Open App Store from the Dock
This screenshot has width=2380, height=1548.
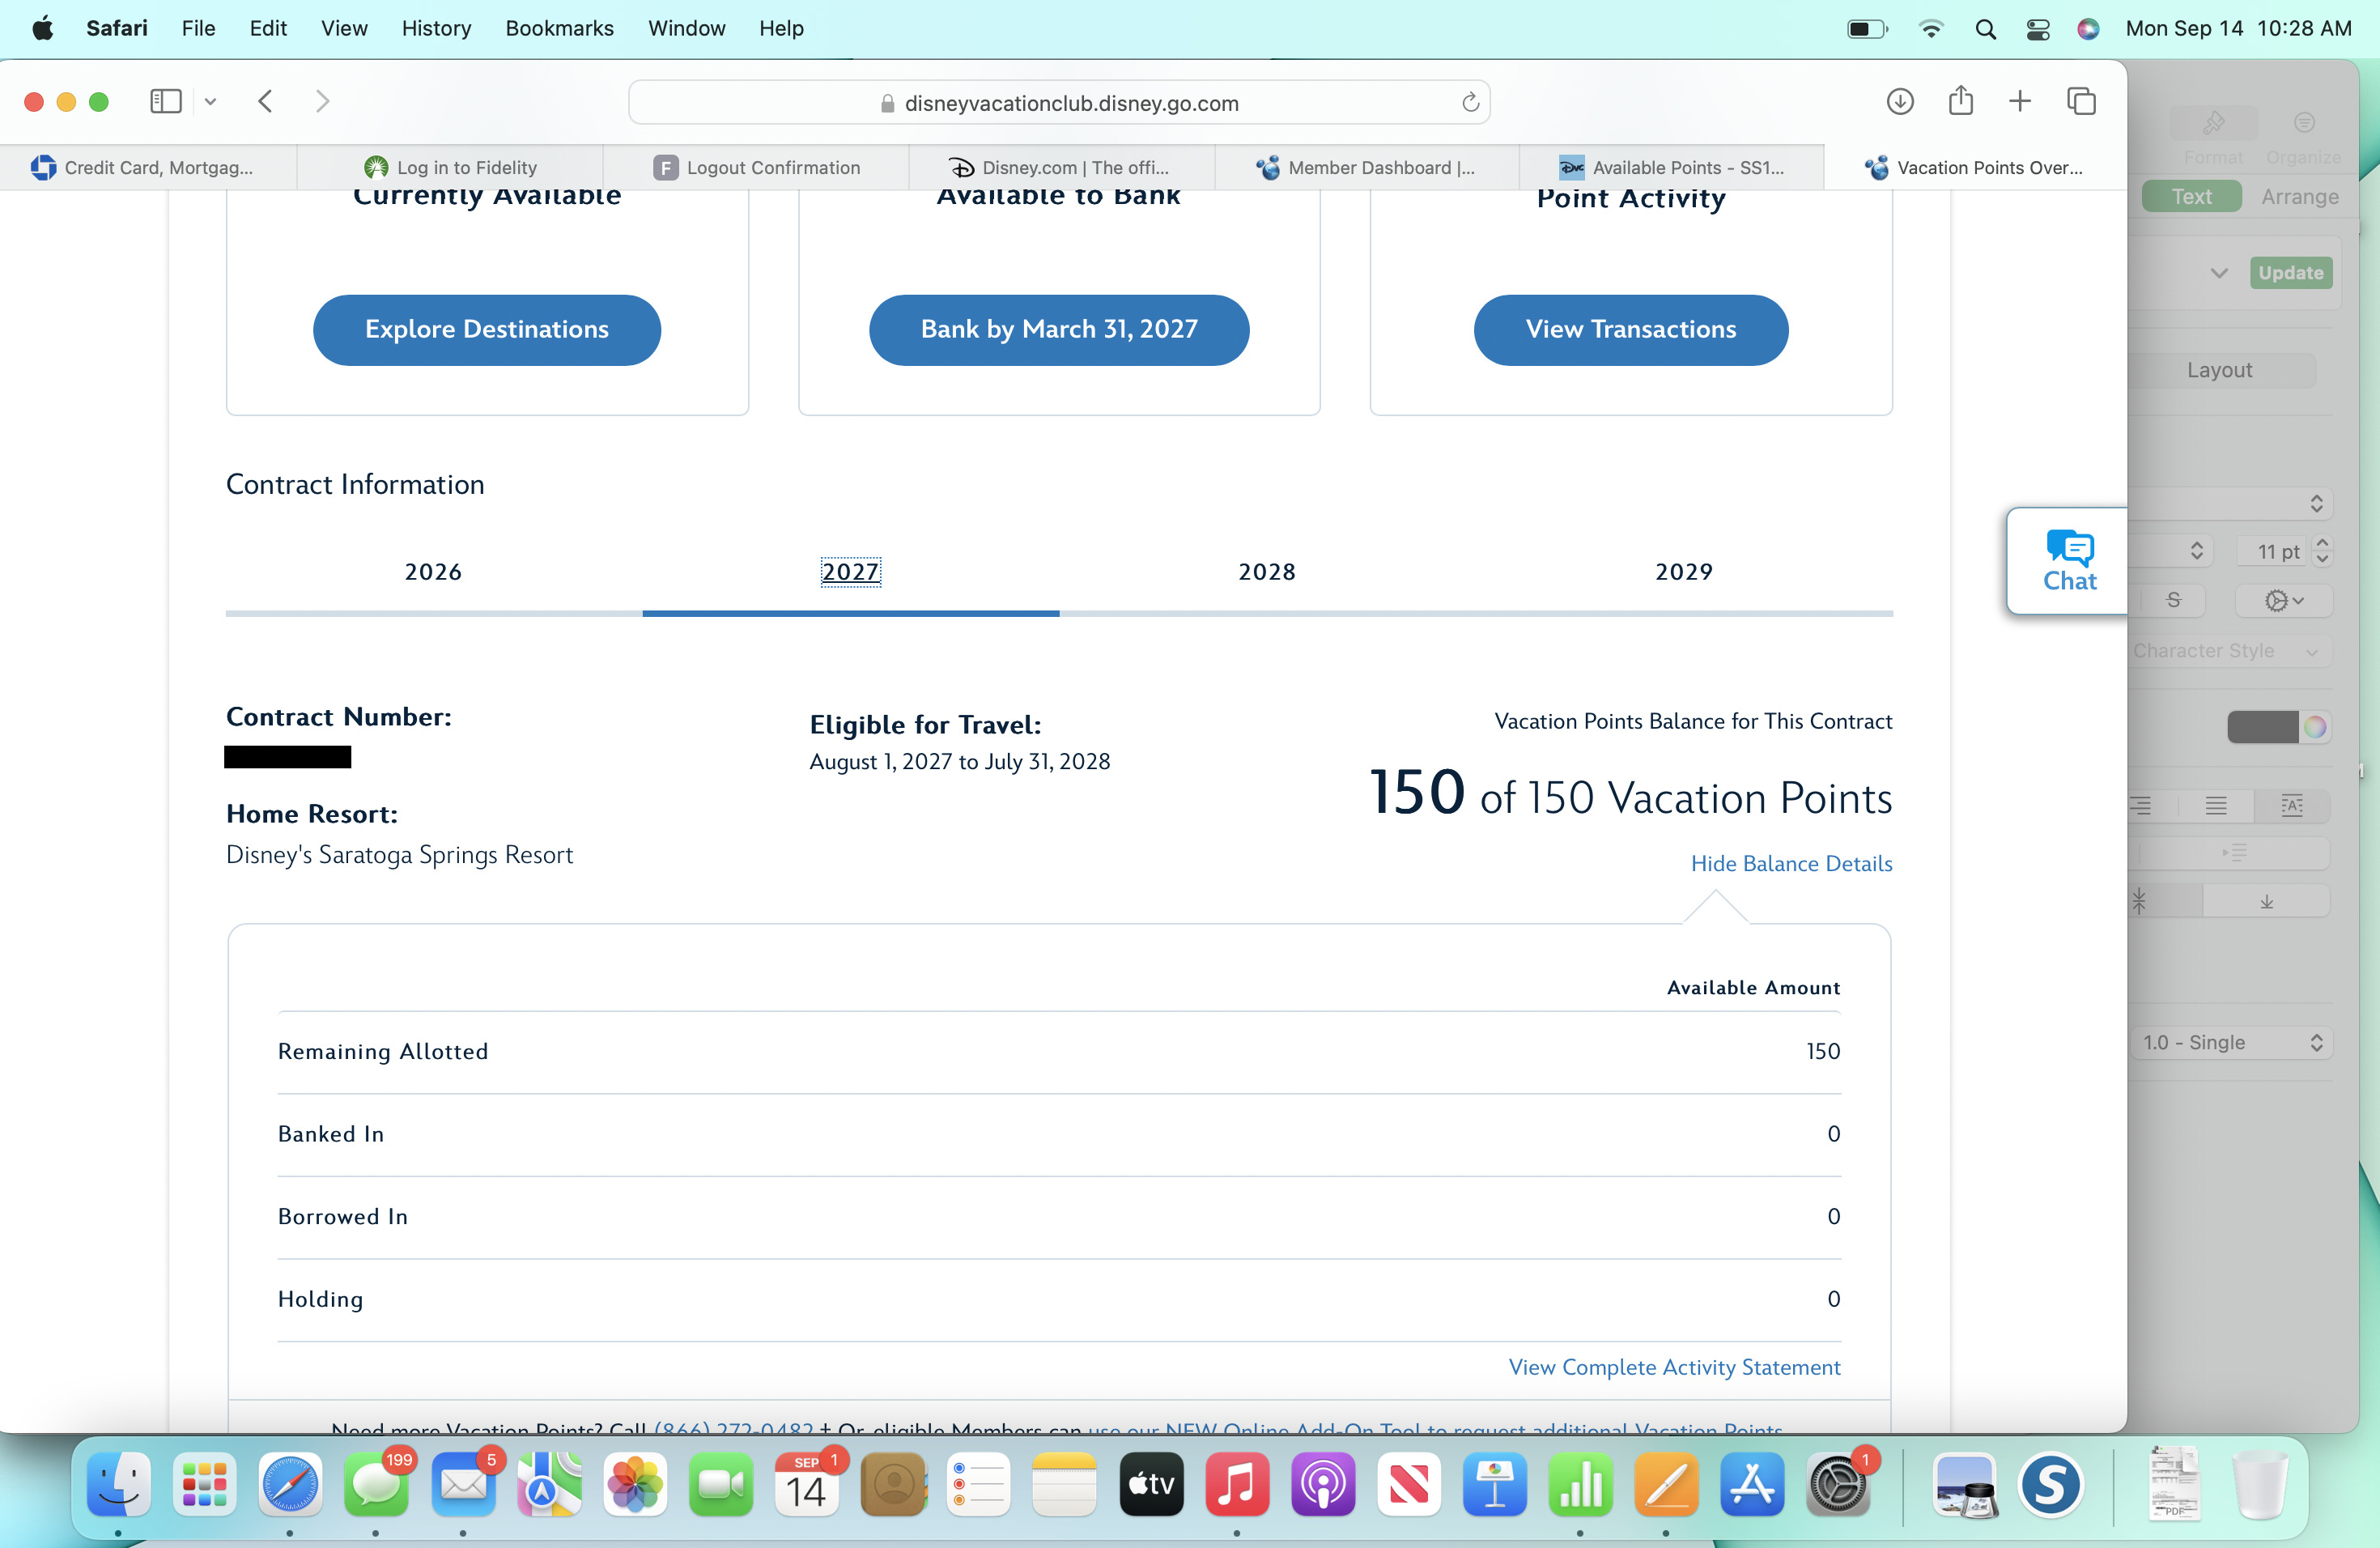coord(1752,1484)
